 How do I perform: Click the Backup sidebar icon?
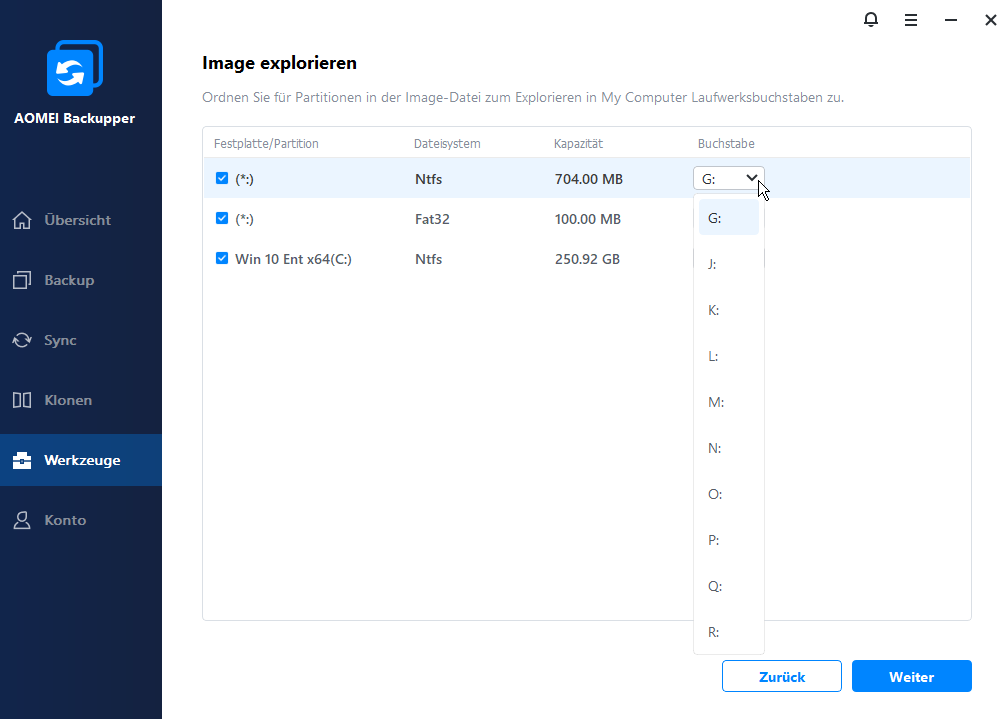pyautogui.click(x=22, y=280)
